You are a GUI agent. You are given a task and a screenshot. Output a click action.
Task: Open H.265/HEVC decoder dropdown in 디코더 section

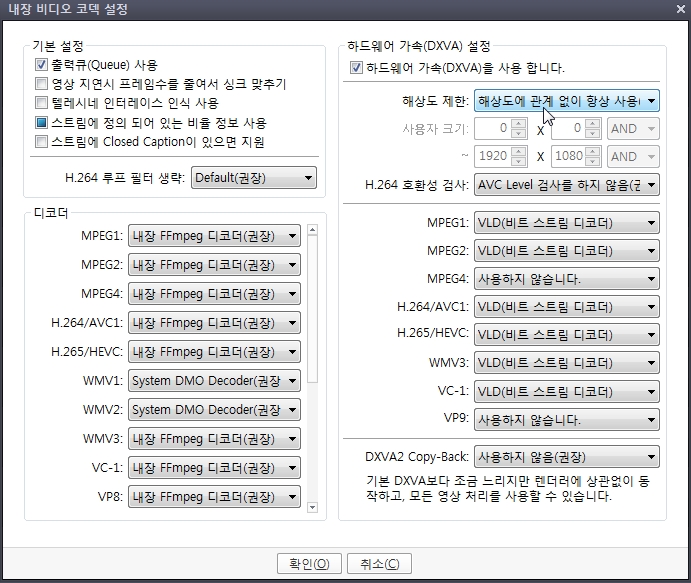(x=214, y=352)
